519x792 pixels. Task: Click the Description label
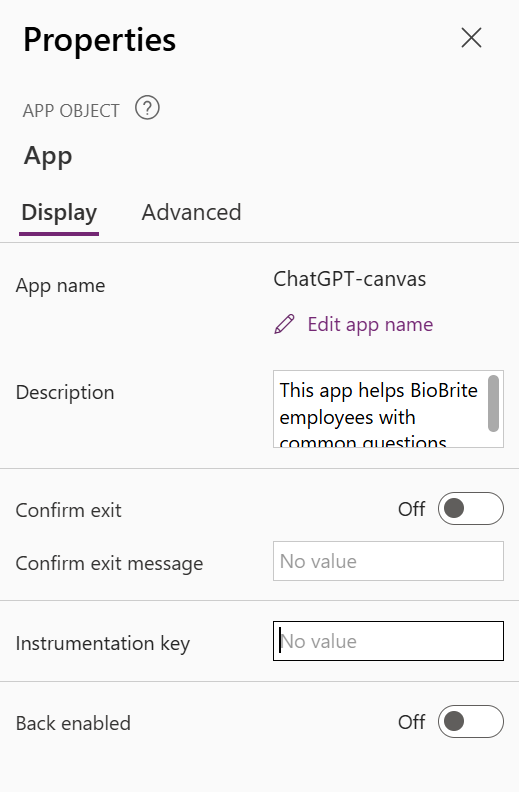[65, 392]
